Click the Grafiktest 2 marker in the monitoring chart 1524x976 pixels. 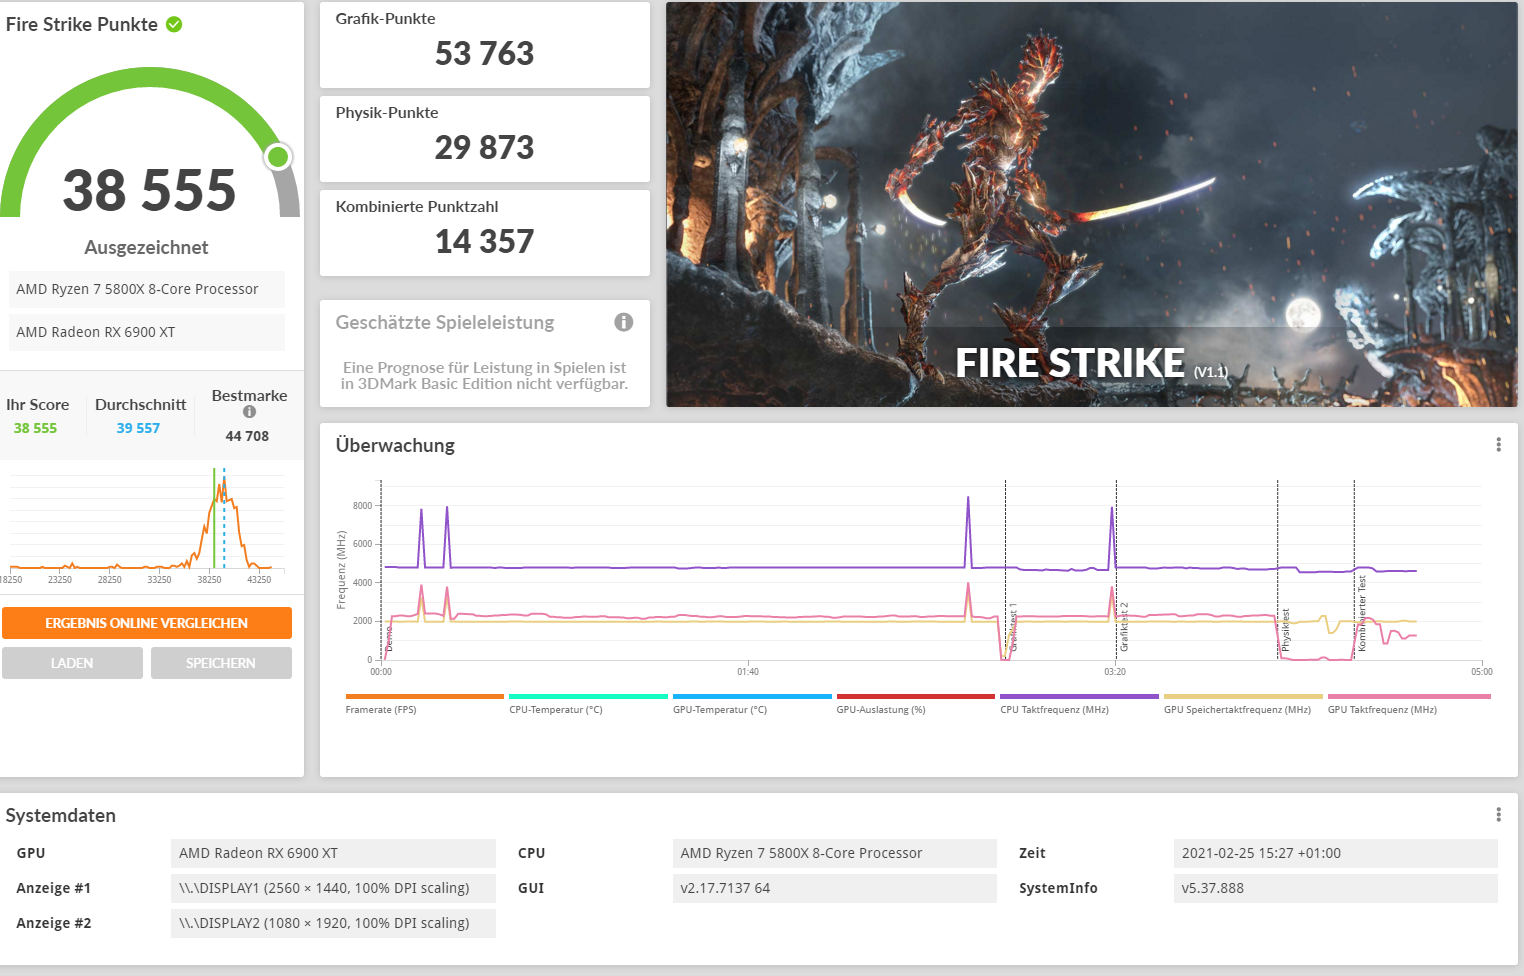point(1124,627)
